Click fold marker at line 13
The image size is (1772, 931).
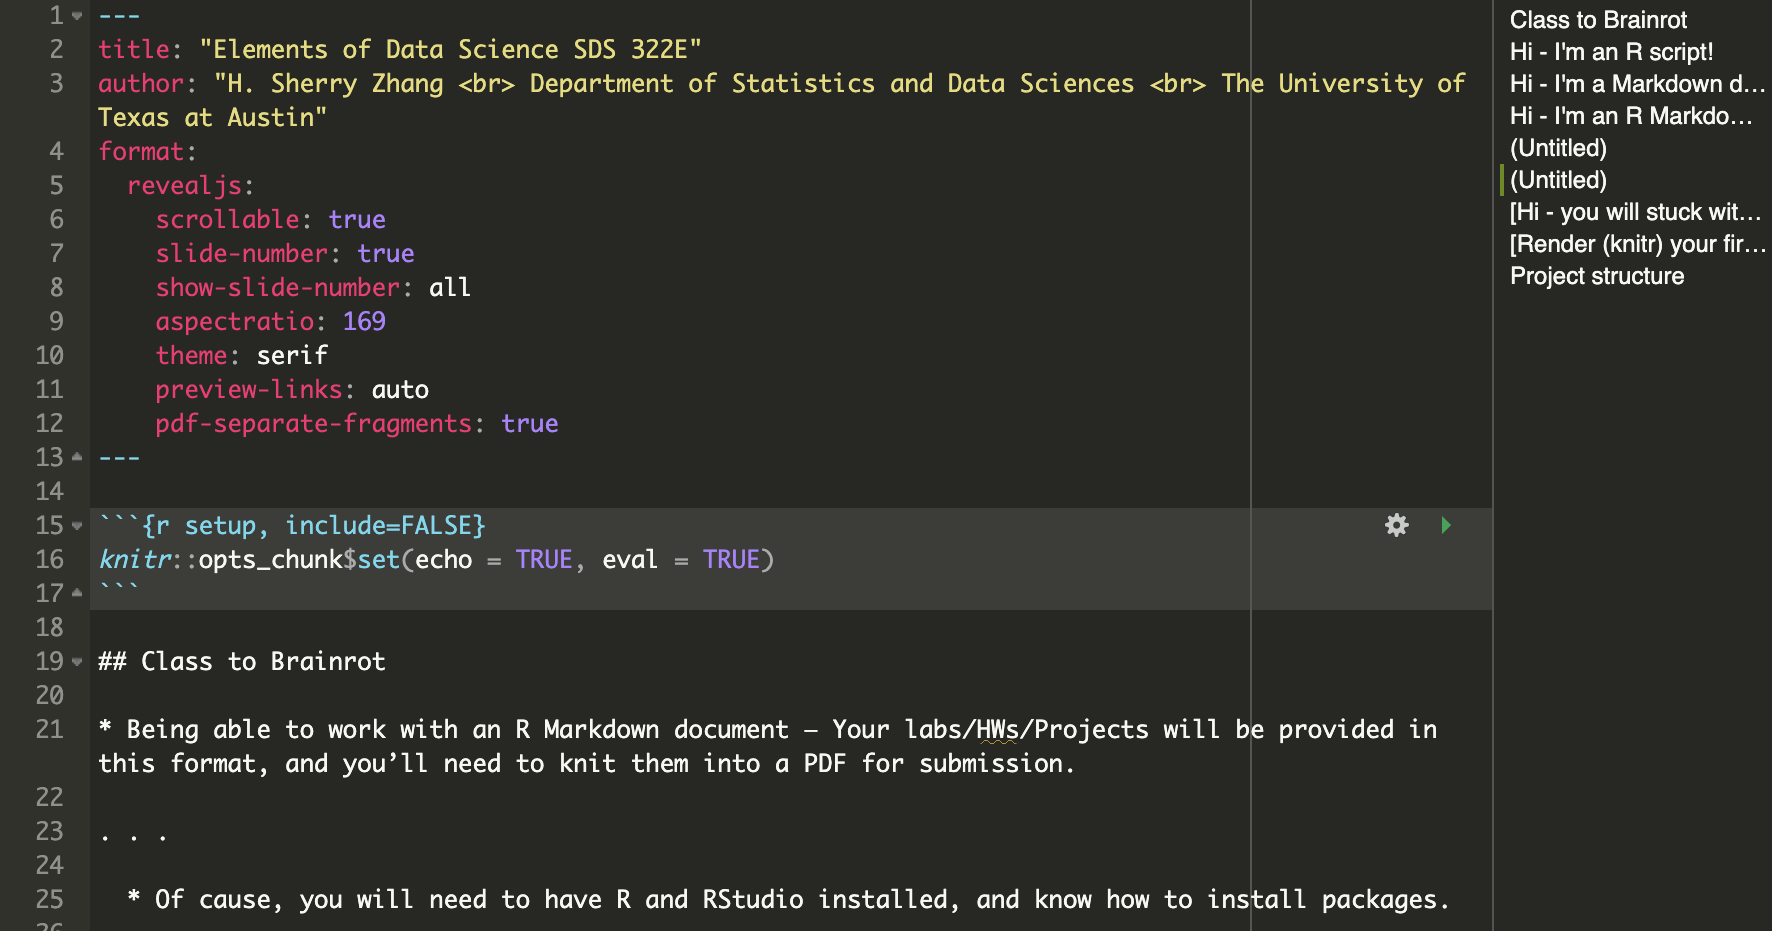pyautogui.click(x=77, y=457)
